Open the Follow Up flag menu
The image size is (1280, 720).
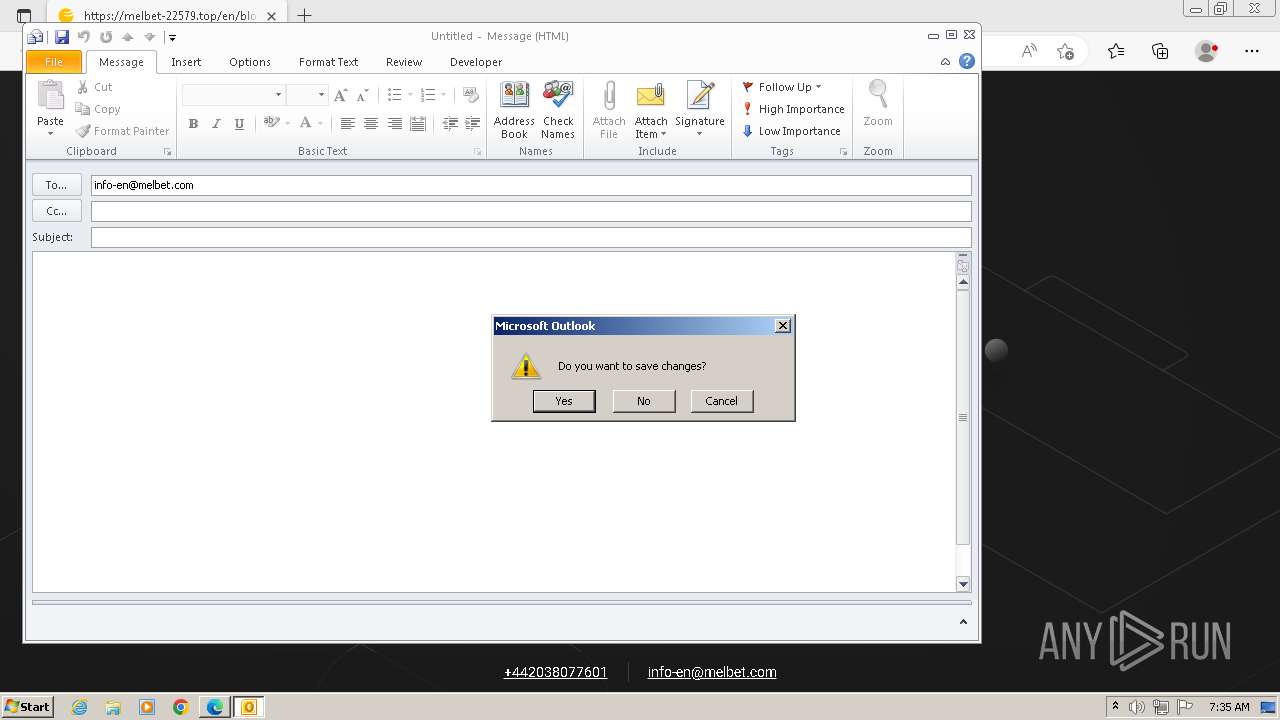point(782,87)
